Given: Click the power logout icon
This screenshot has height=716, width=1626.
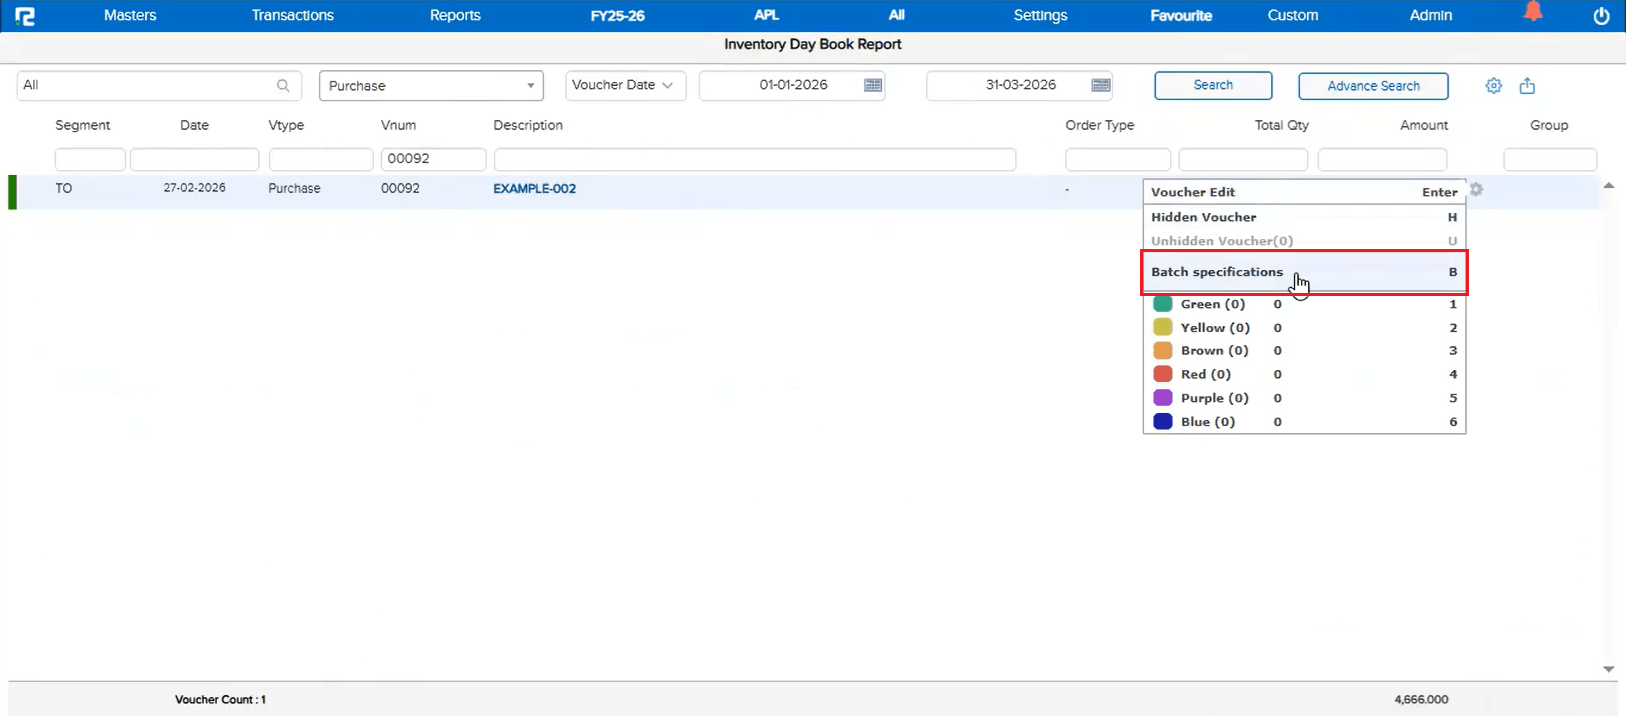Looking at the screenshot, I should point(1601,16).
